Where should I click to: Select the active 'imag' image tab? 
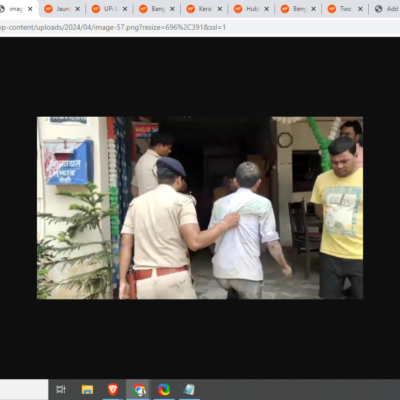pos(16,9)
